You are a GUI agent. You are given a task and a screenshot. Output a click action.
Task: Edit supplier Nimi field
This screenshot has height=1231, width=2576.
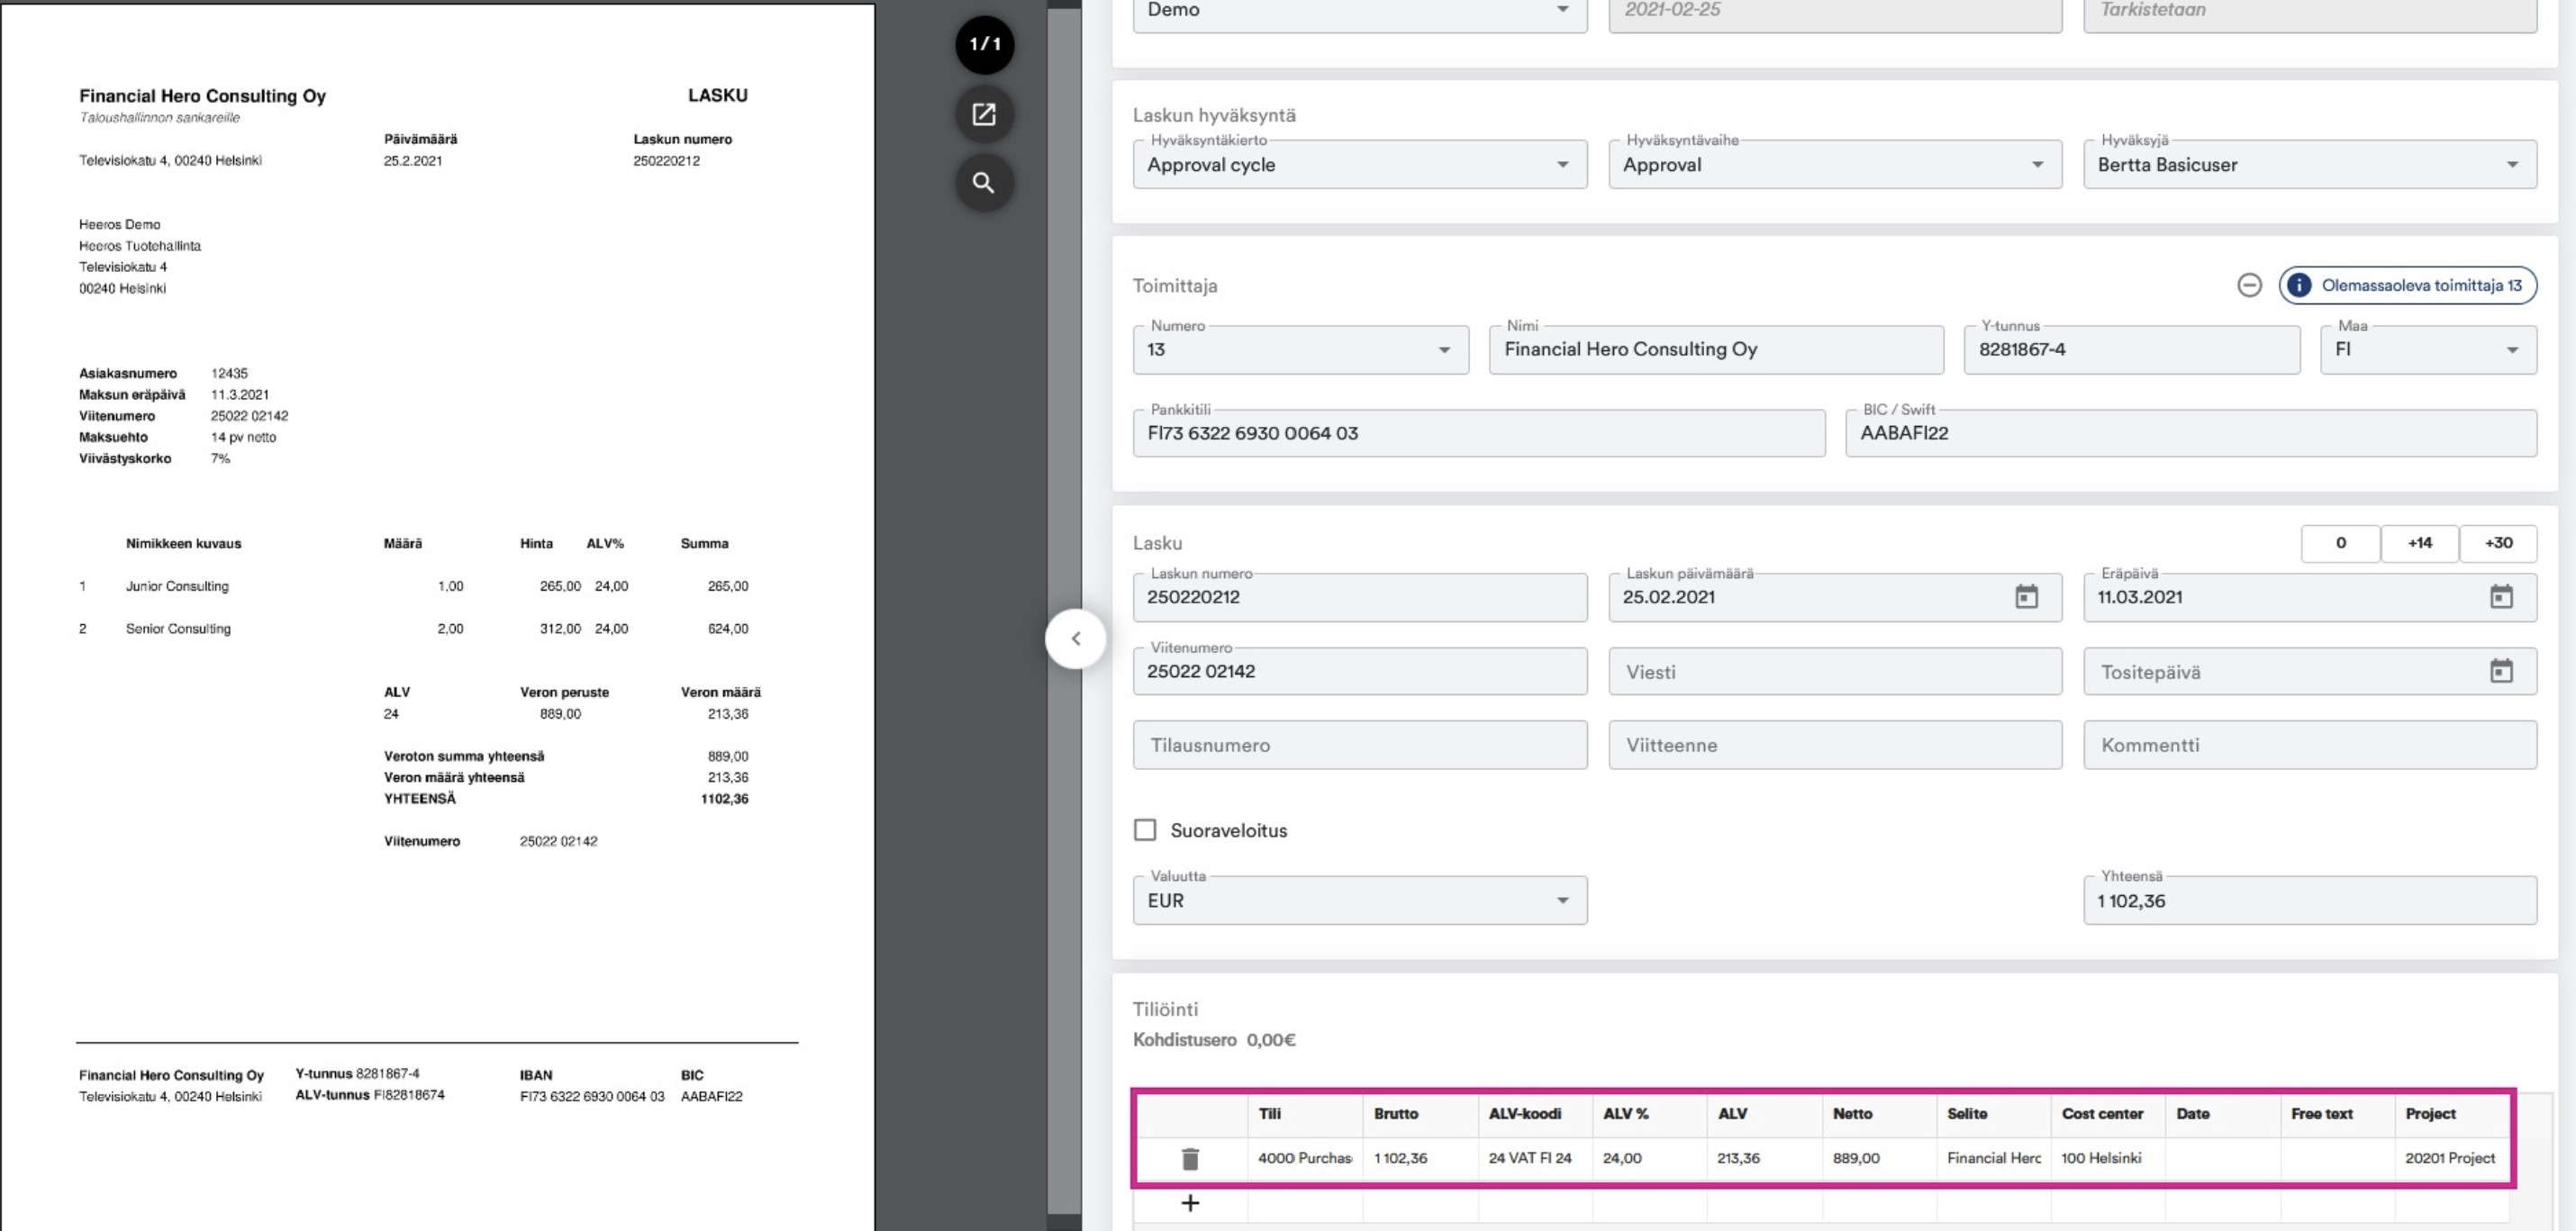[1715, 350]
